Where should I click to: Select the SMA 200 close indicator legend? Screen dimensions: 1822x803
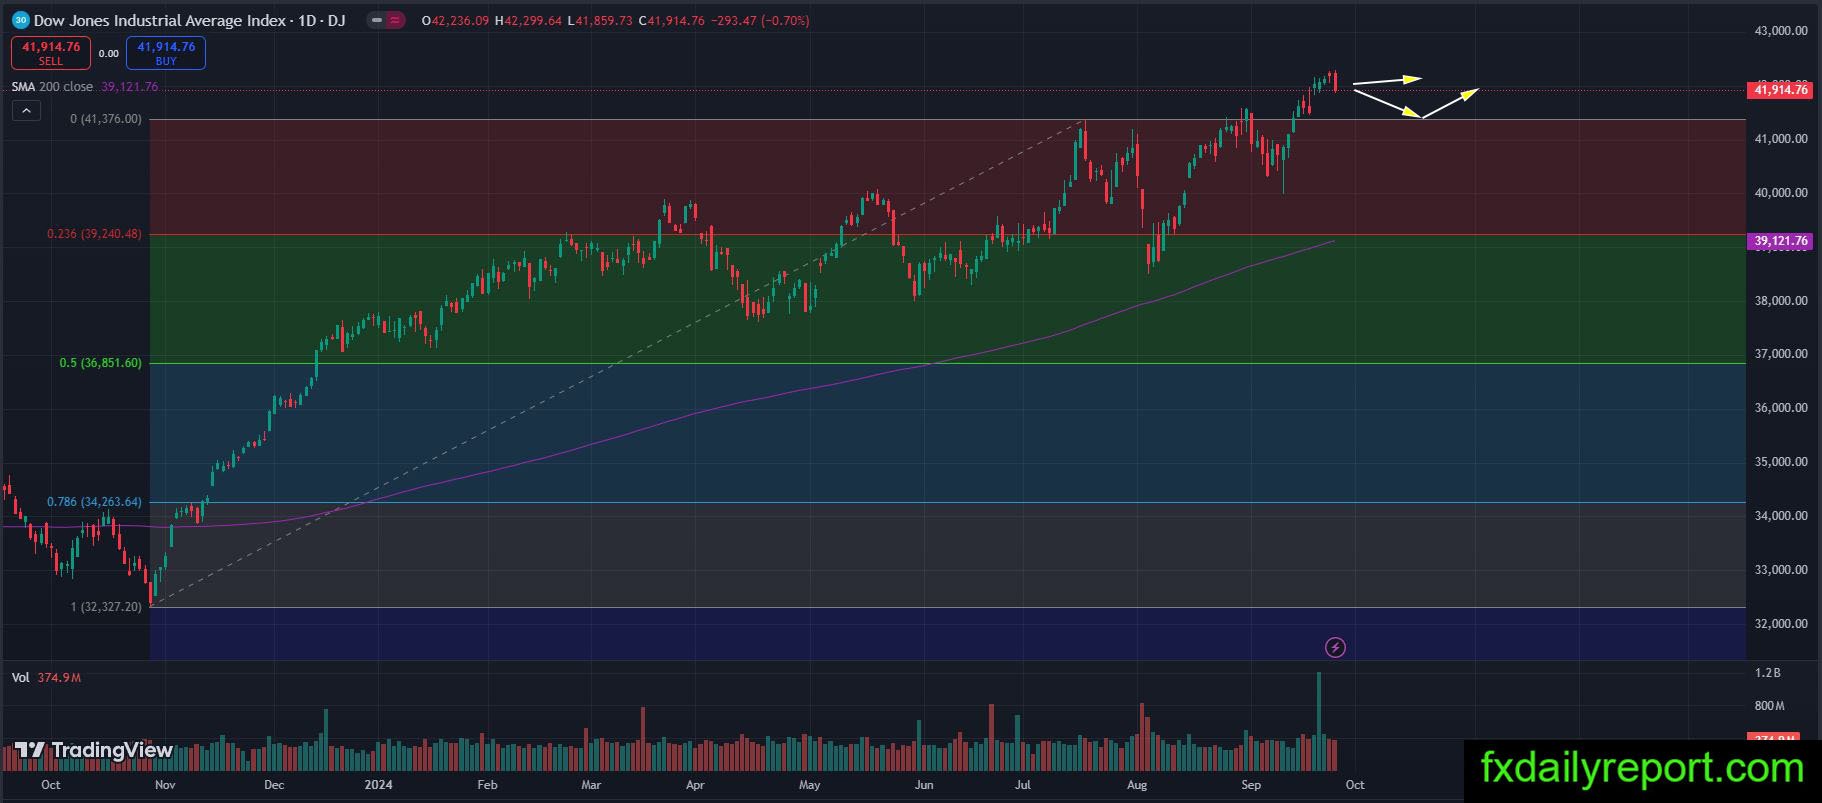tap(85, 87)
